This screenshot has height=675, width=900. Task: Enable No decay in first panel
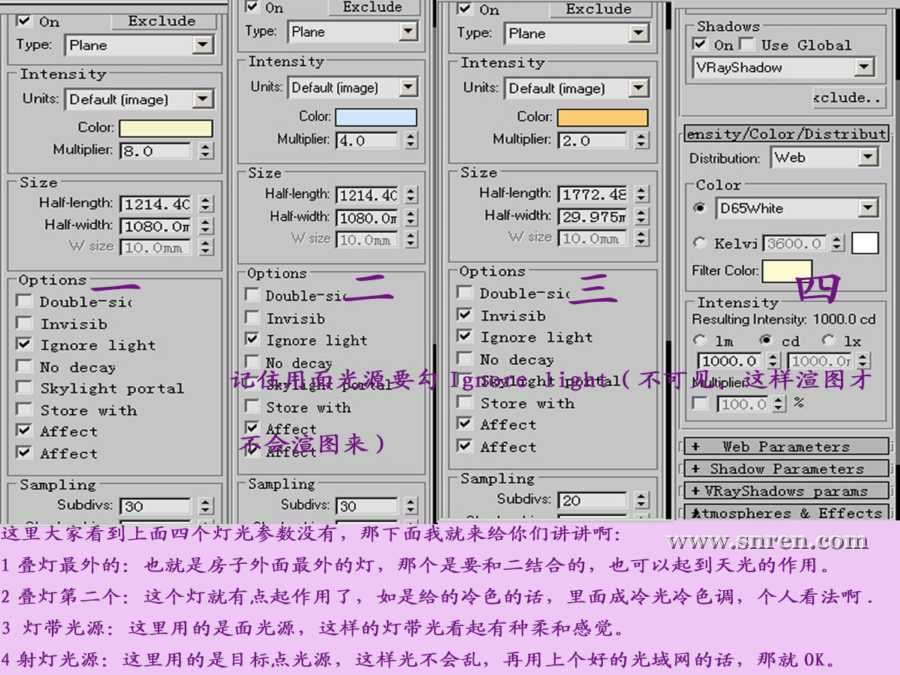click(x=24, y=366)
